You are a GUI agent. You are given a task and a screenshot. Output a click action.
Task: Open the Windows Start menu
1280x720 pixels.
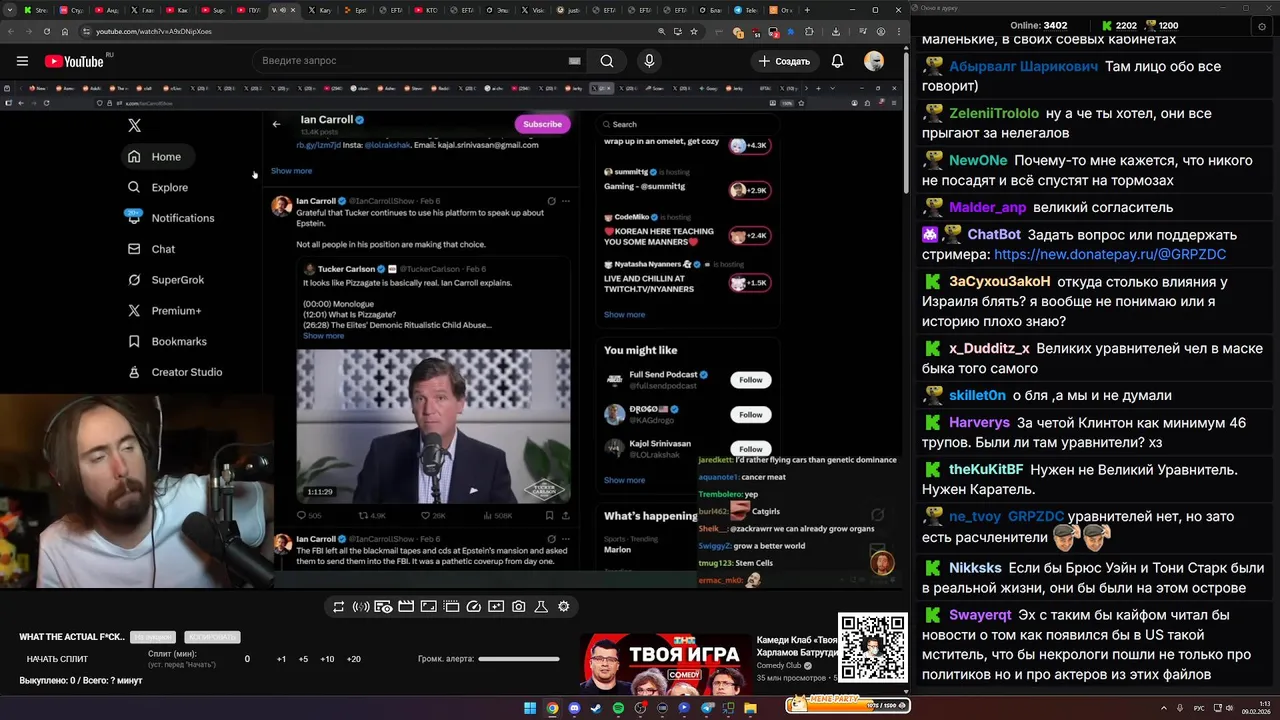[530, 708]
